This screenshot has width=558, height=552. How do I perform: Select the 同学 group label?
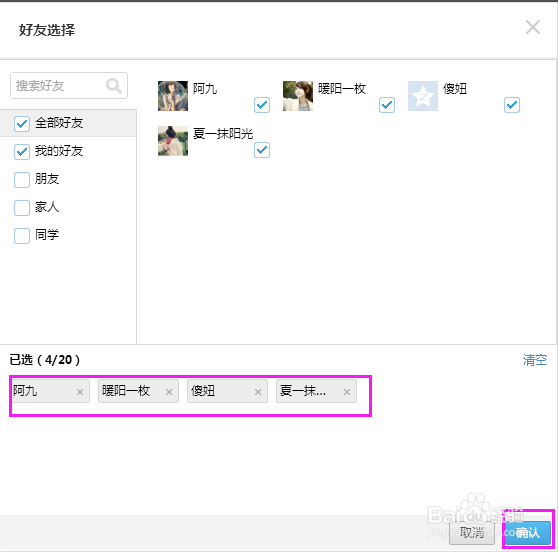[47, 235]
